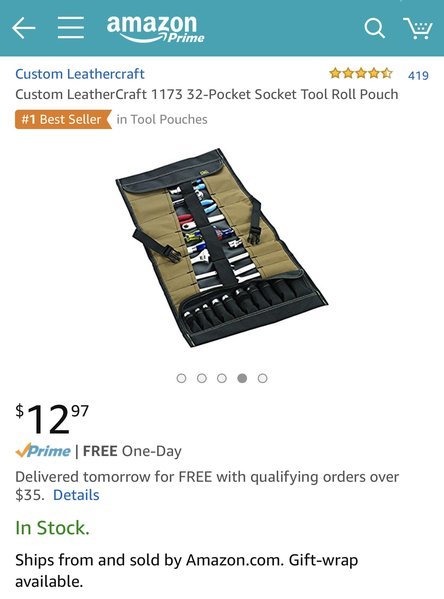Tap the tool roll pouch product image
The image size is (444, 599).
[222, 248]
